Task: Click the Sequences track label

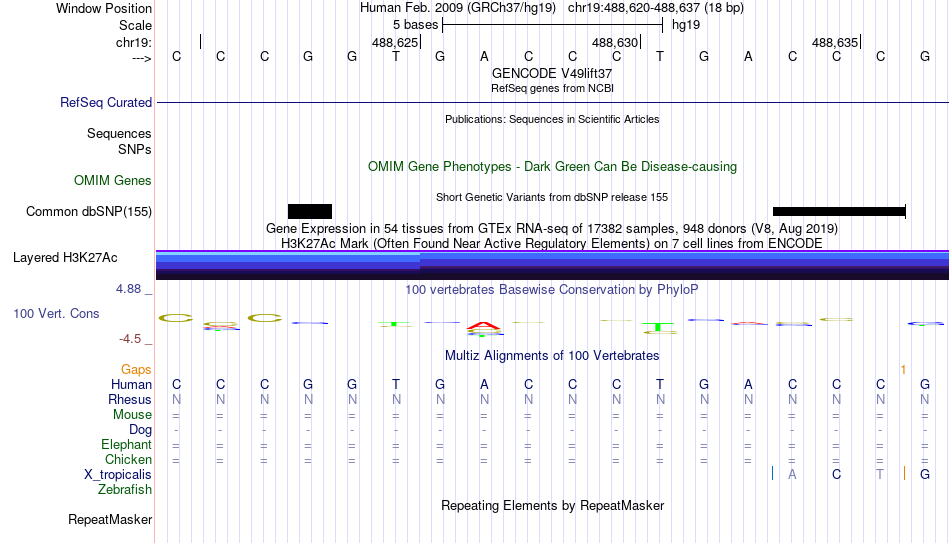Action: click(x=119, y=133)
